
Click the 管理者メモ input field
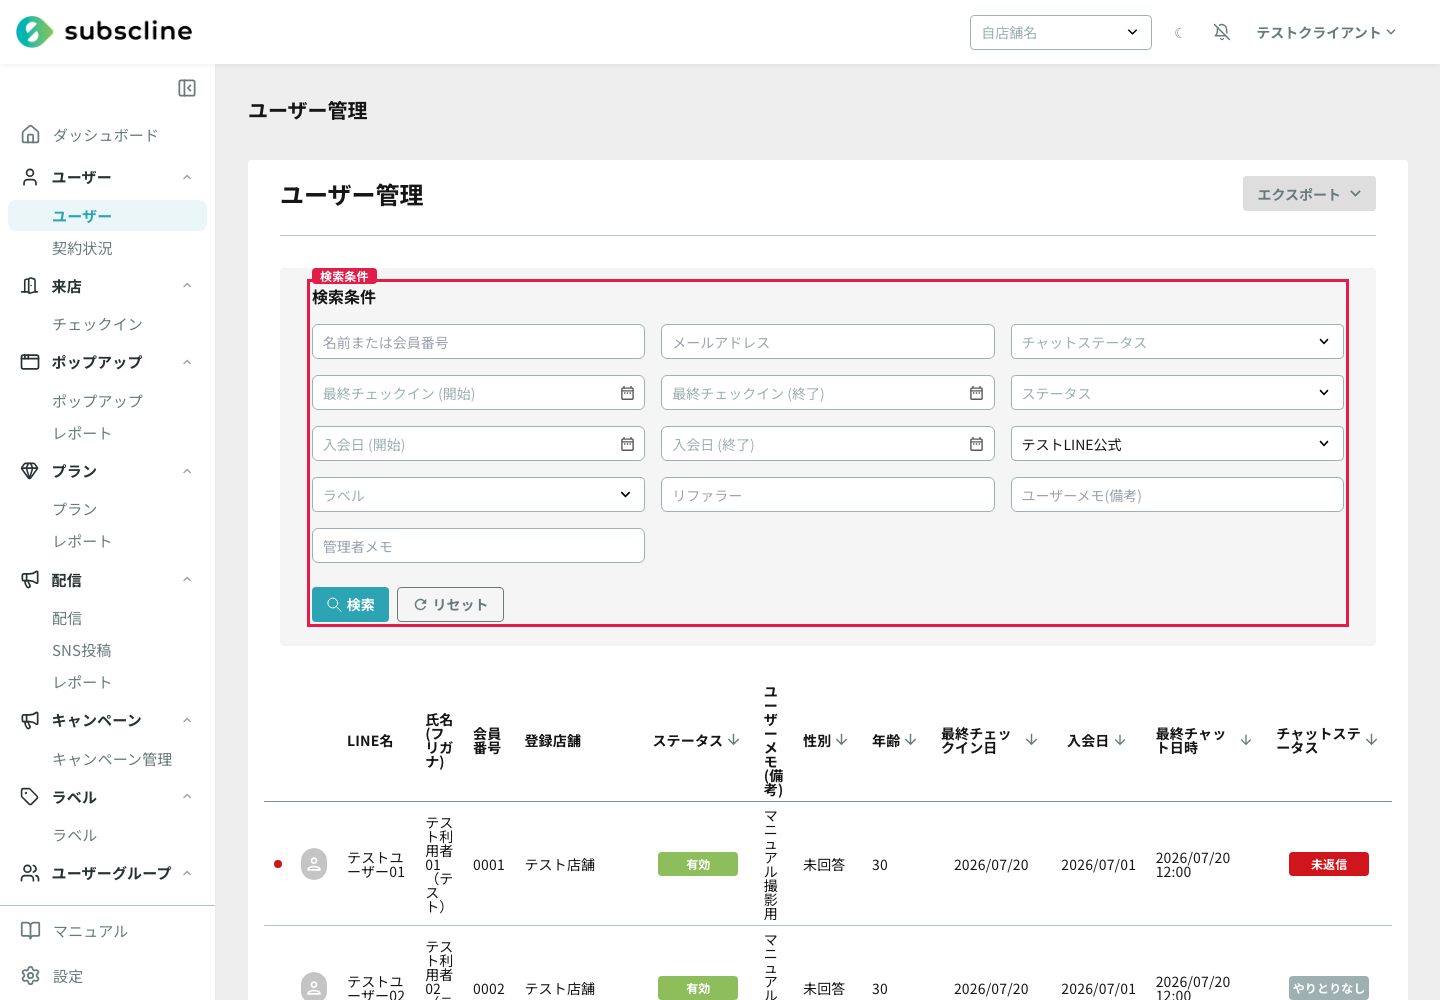coord(478,546)
